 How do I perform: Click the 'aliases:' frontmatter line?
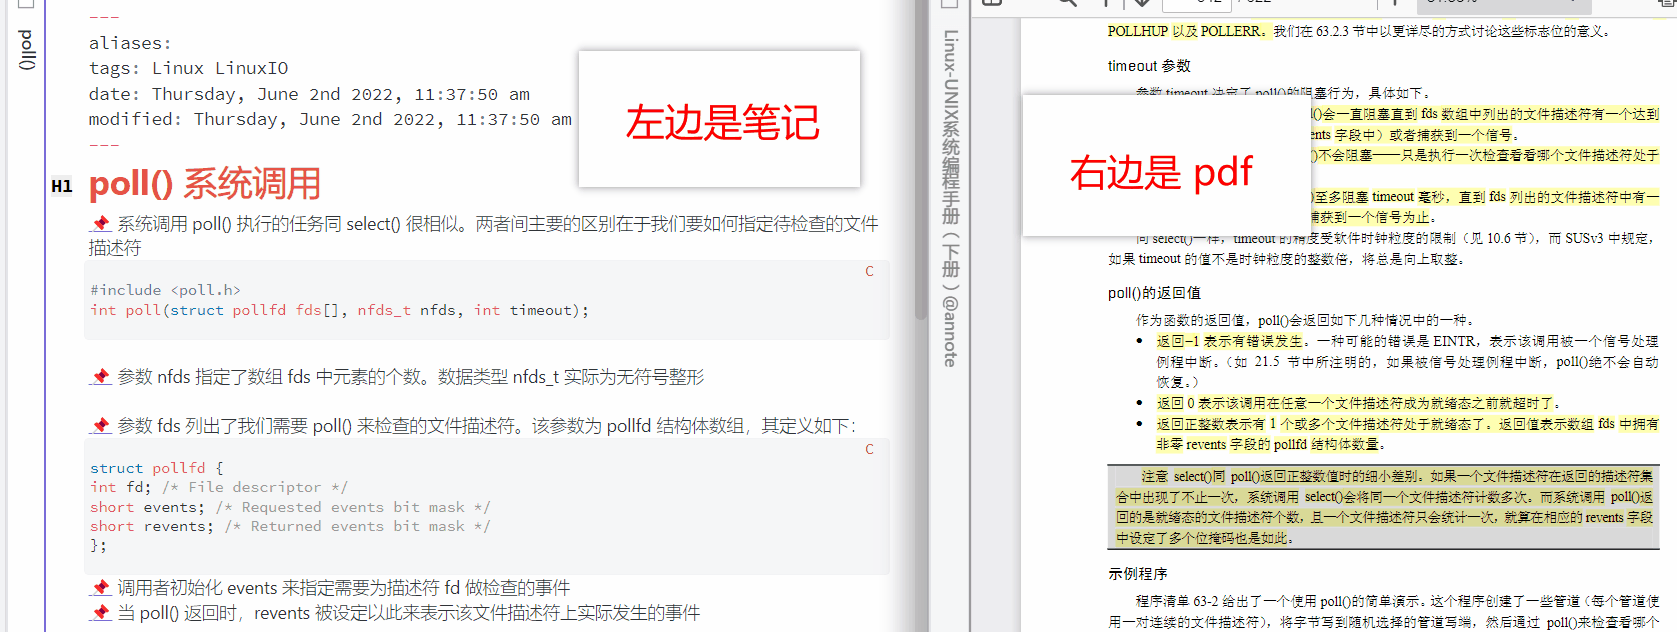pos(130,43)
